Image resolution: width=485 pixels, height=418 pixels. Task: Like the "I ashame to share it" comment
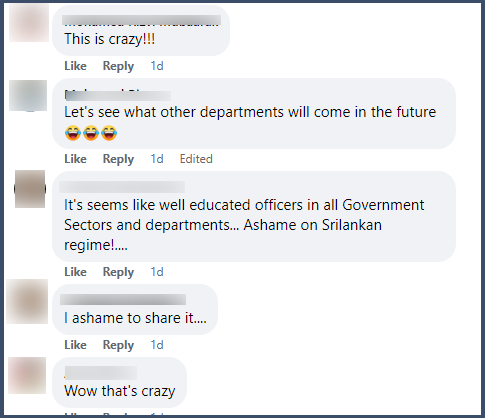coord(75,345)
